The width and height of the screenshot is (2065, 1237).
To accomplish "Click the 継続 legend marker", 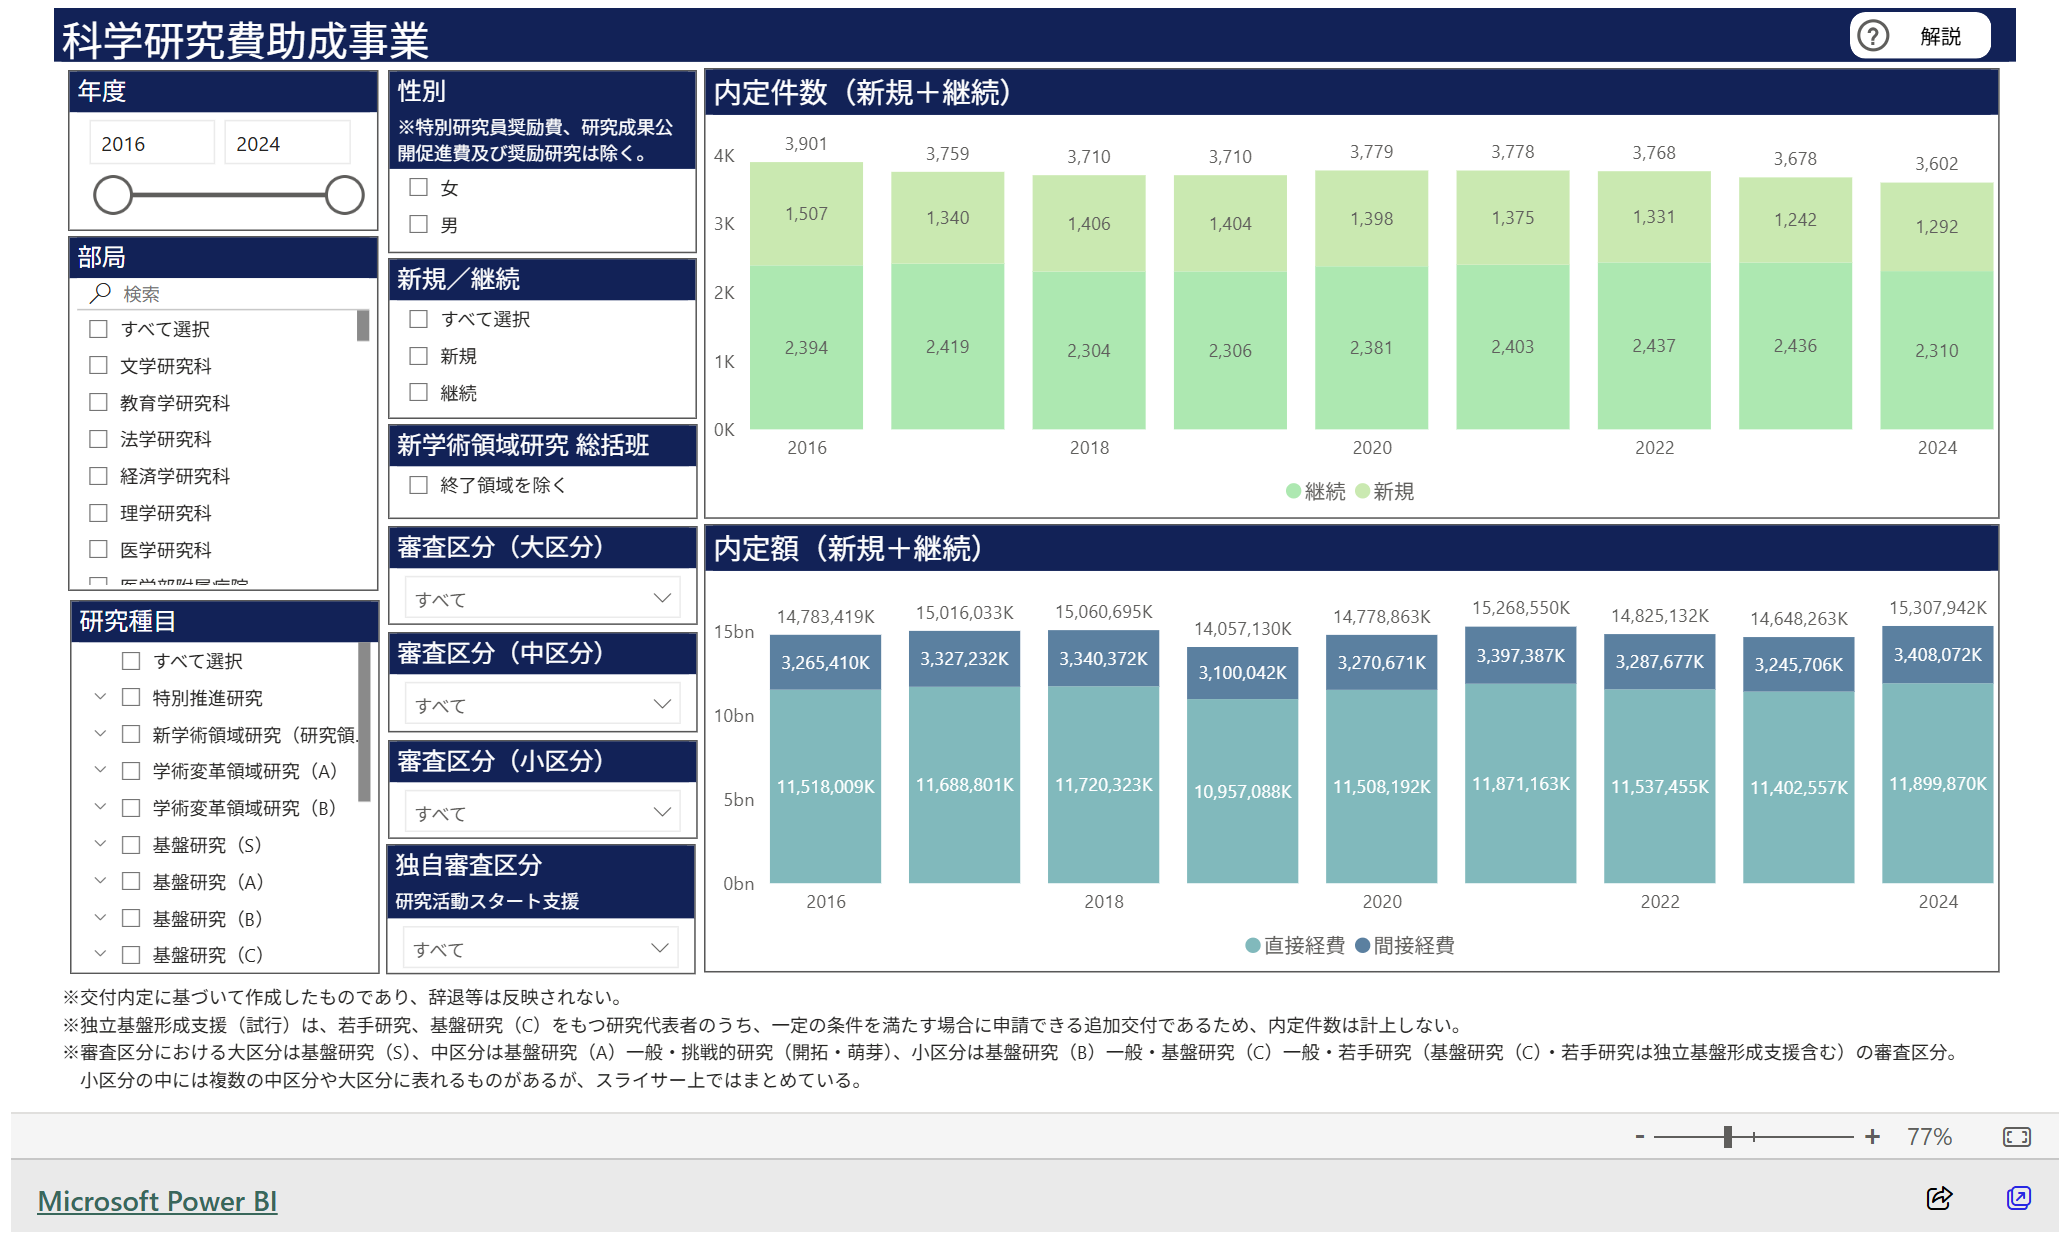I will click(1293, 491).
